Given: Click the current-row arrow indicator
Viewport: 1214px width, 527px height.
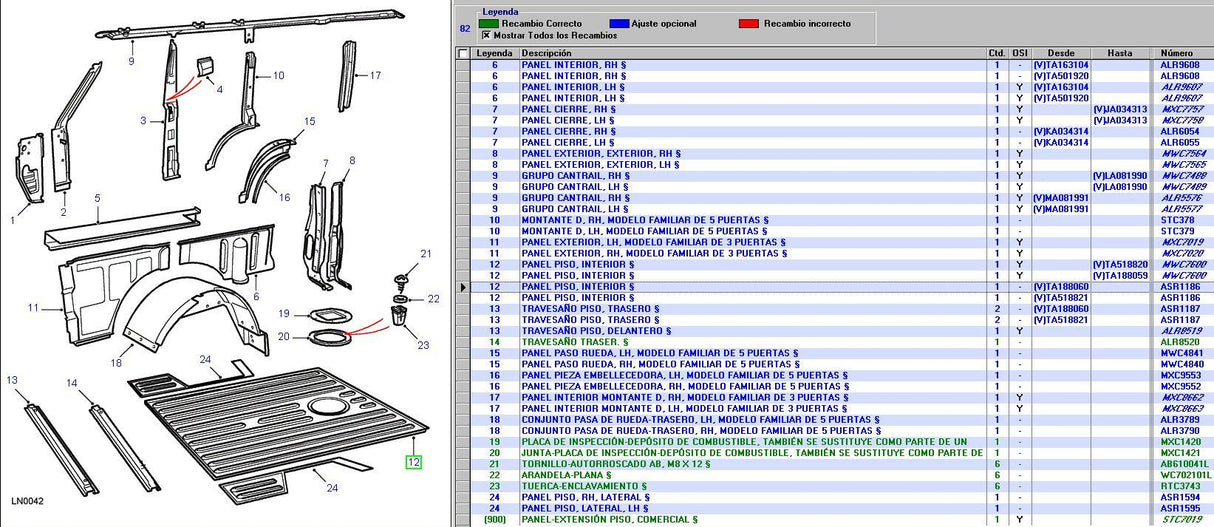Looking at the screenshot, I should 462,287.
